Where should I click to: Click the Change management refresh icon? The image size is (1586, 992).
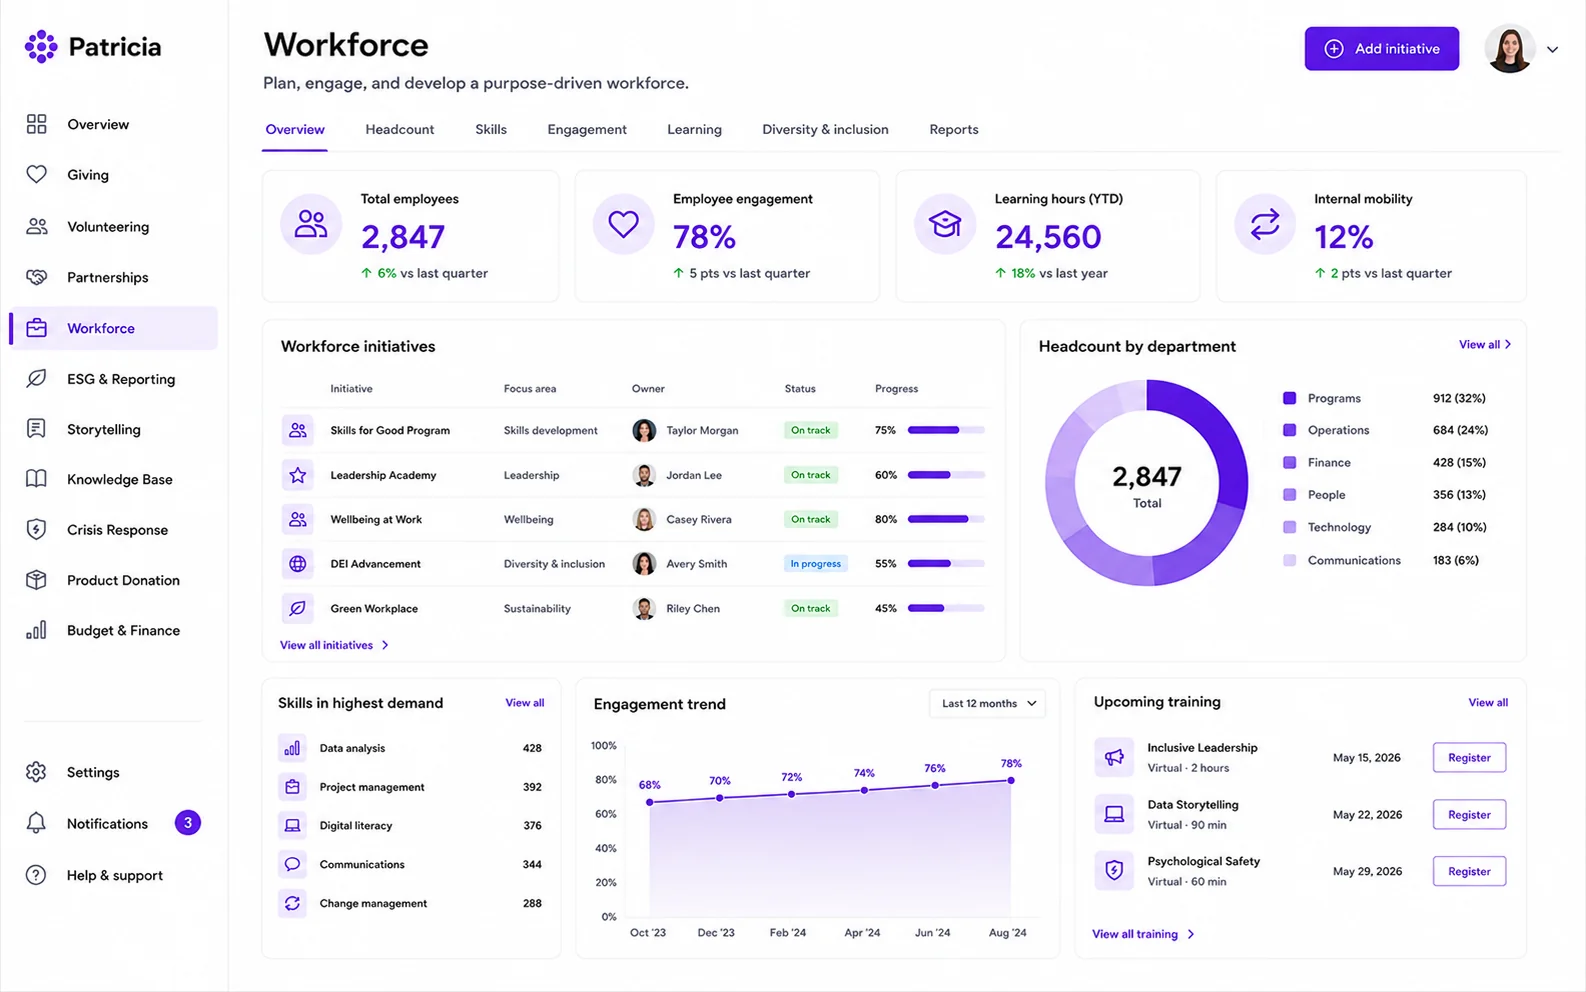292,903
